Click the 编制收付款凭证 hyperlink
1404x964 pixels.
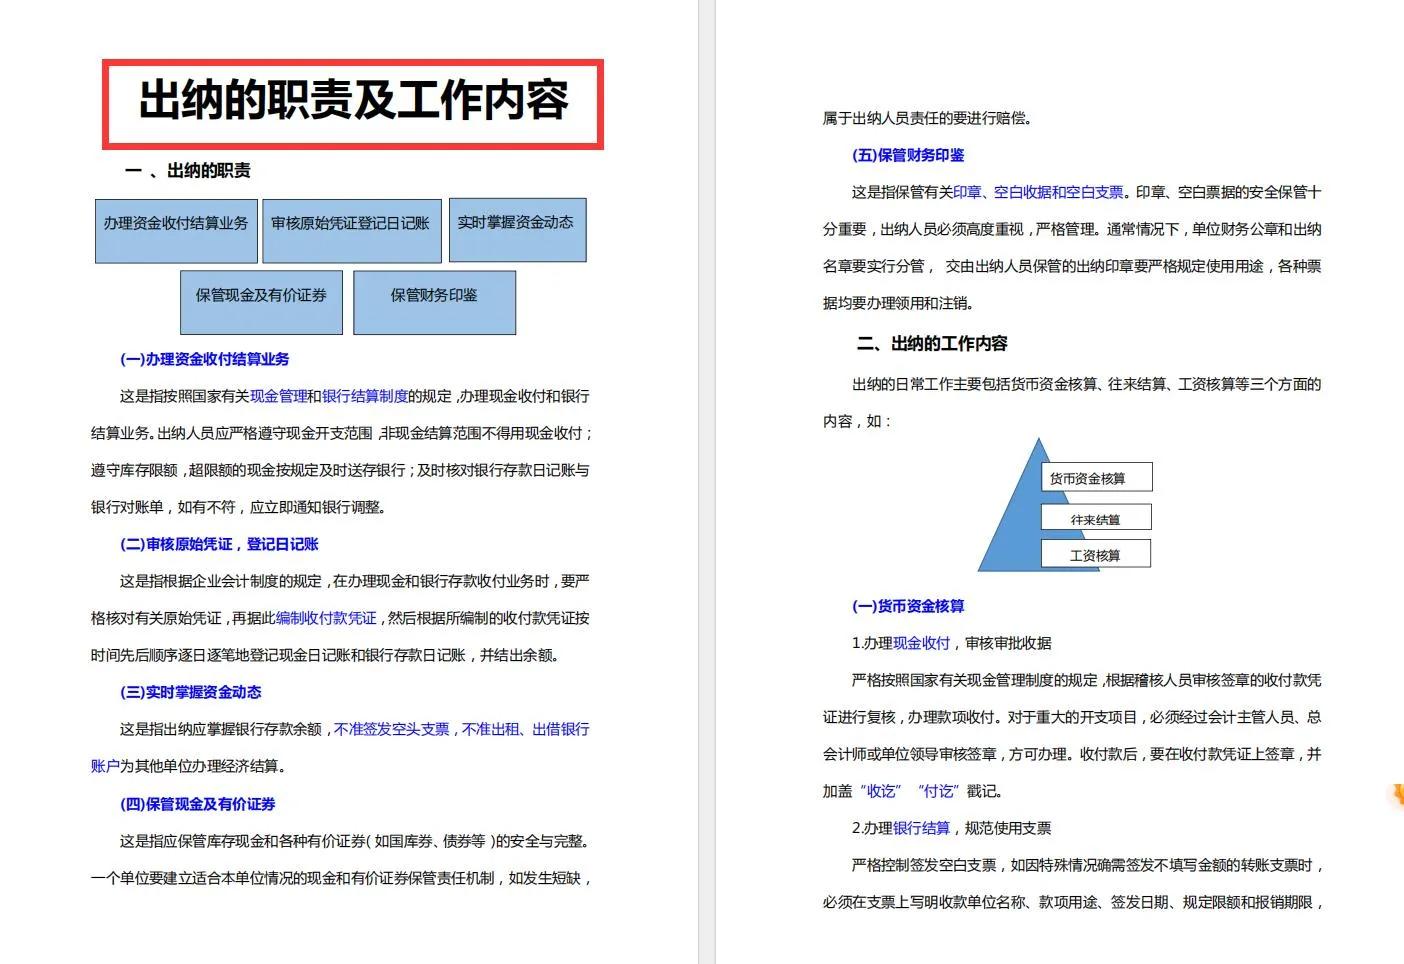[x=326, y=618]
